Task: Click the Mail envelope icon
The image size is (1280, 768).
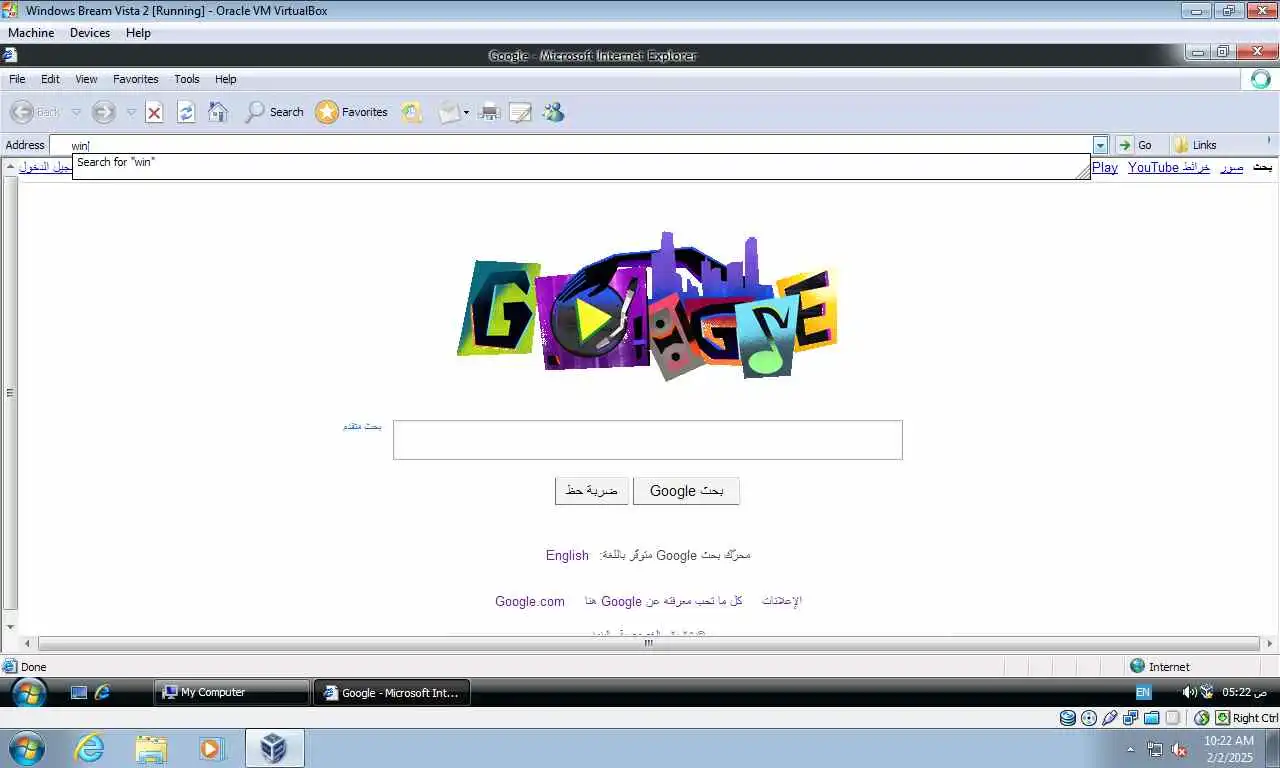Action: tap(449, 112)
